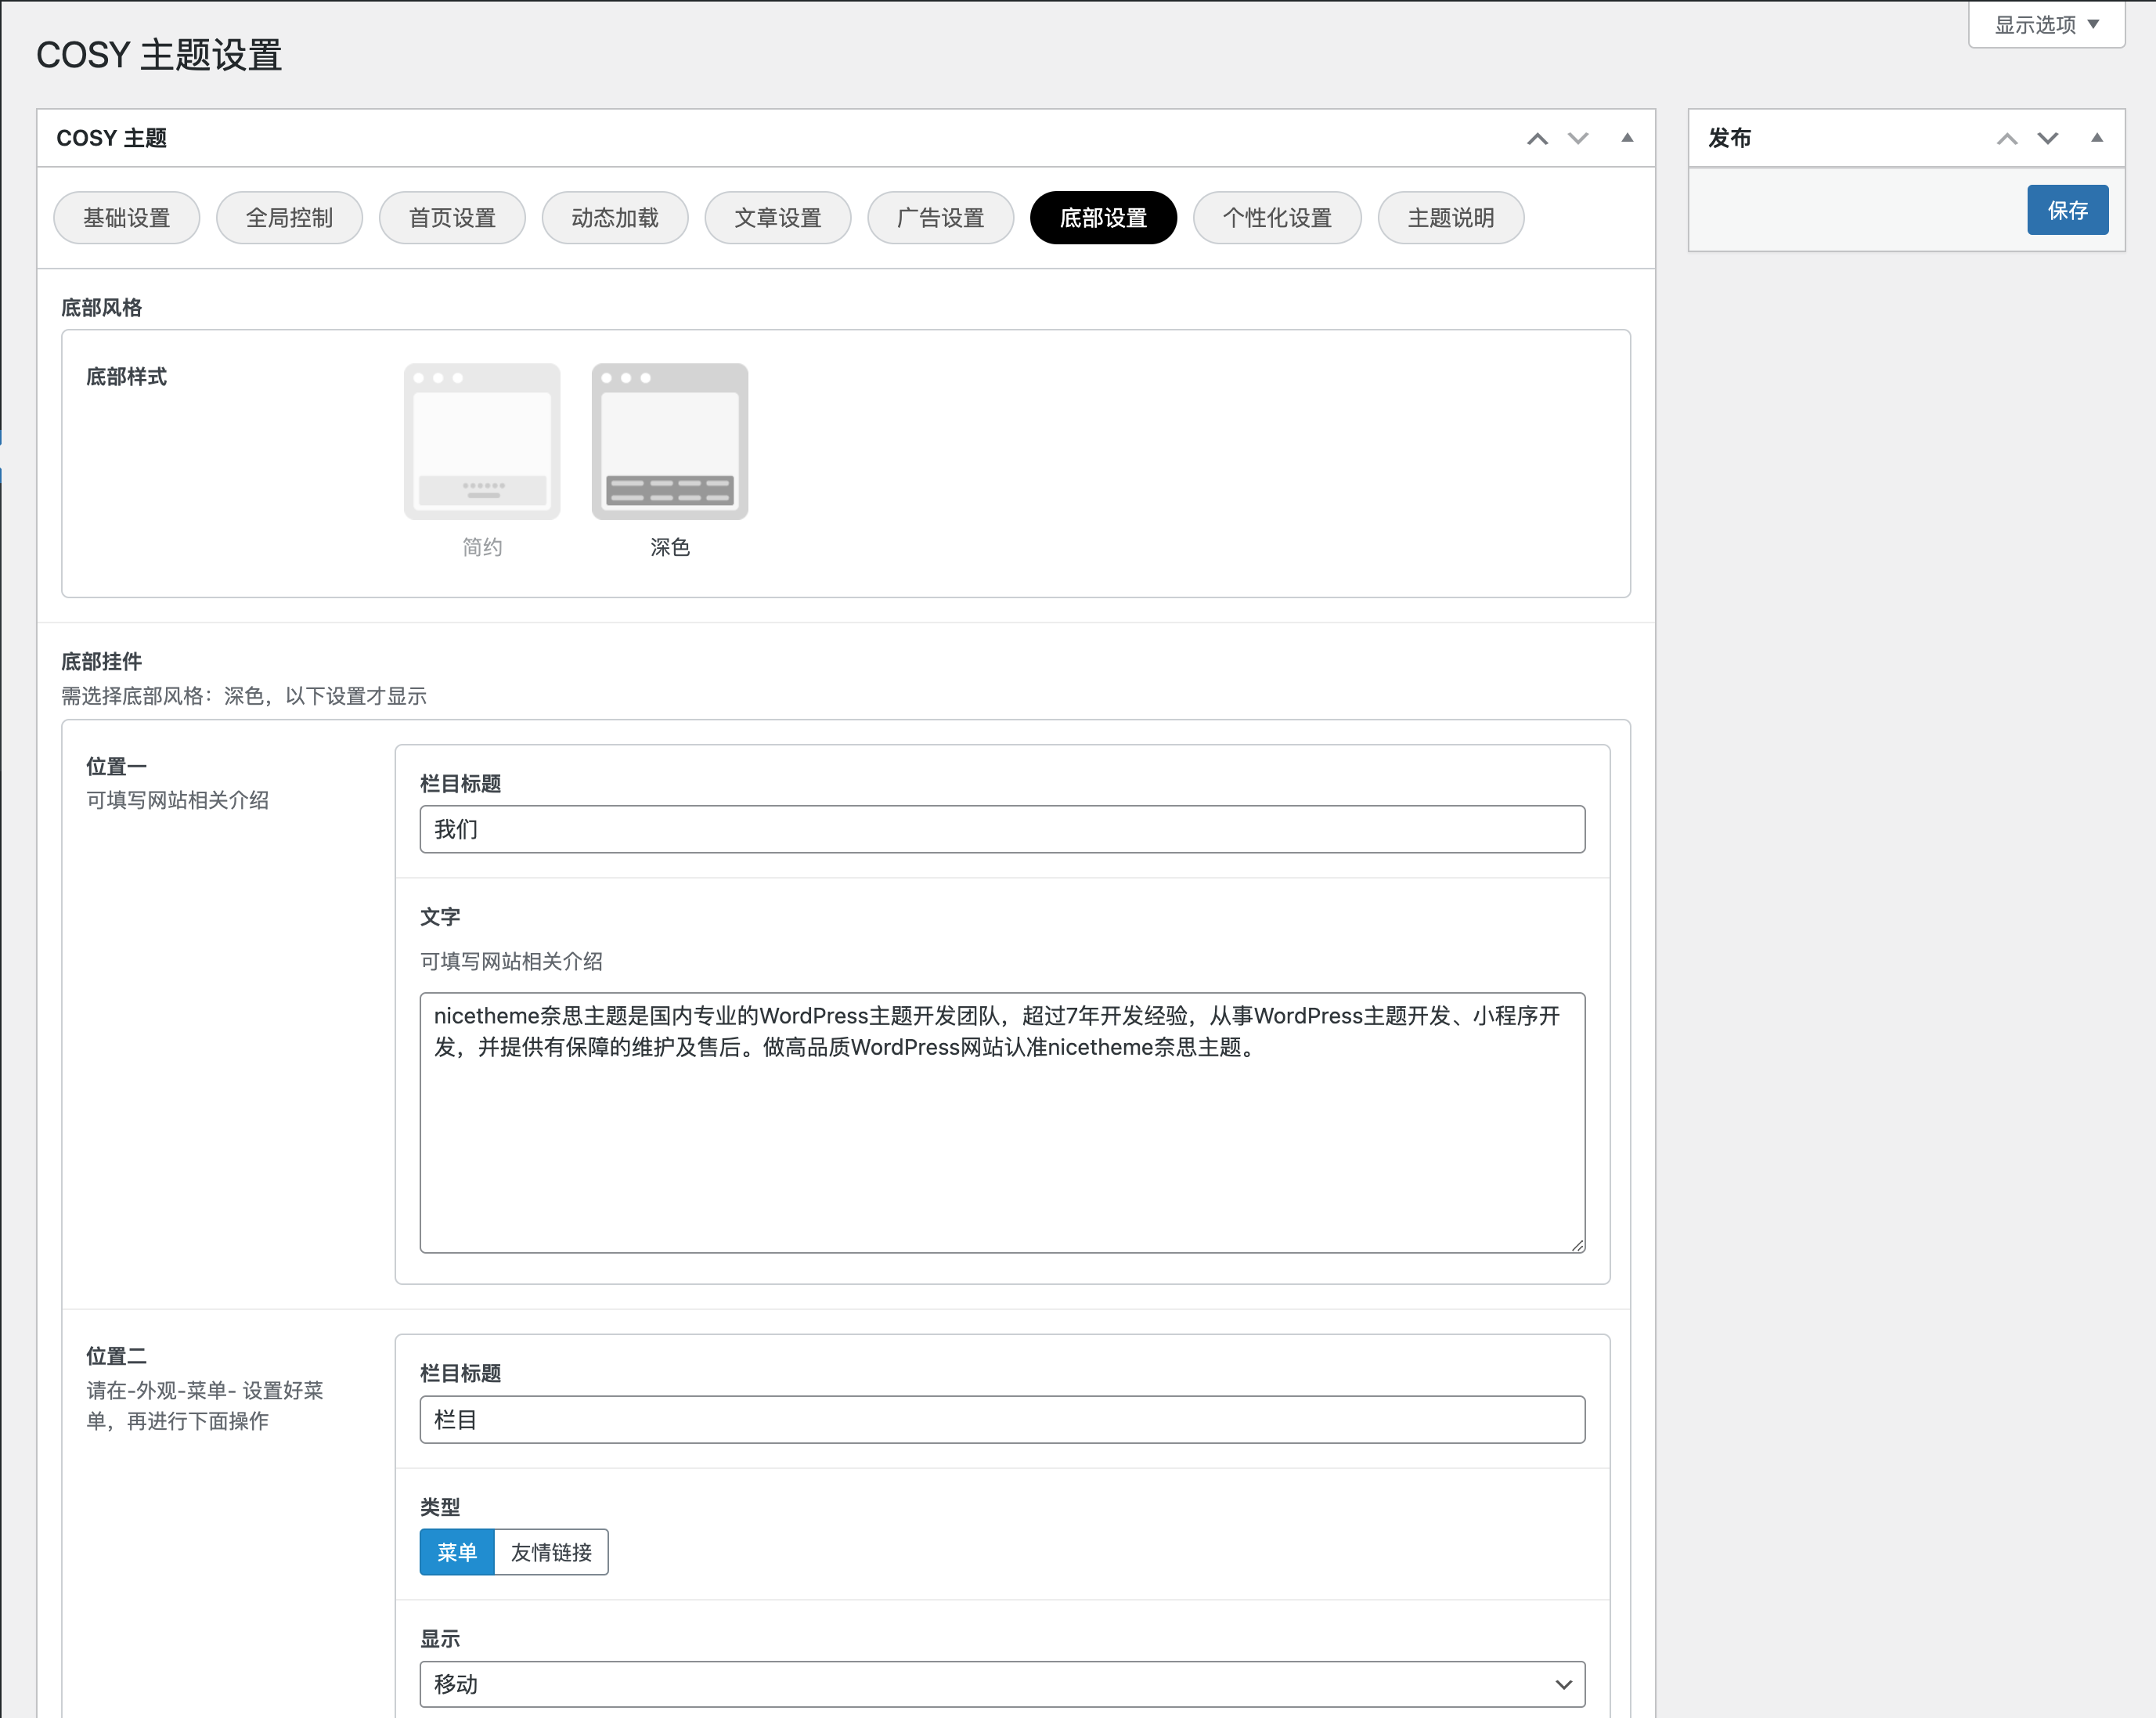Select 底部设置 tab

click(x=1104, y=217)
